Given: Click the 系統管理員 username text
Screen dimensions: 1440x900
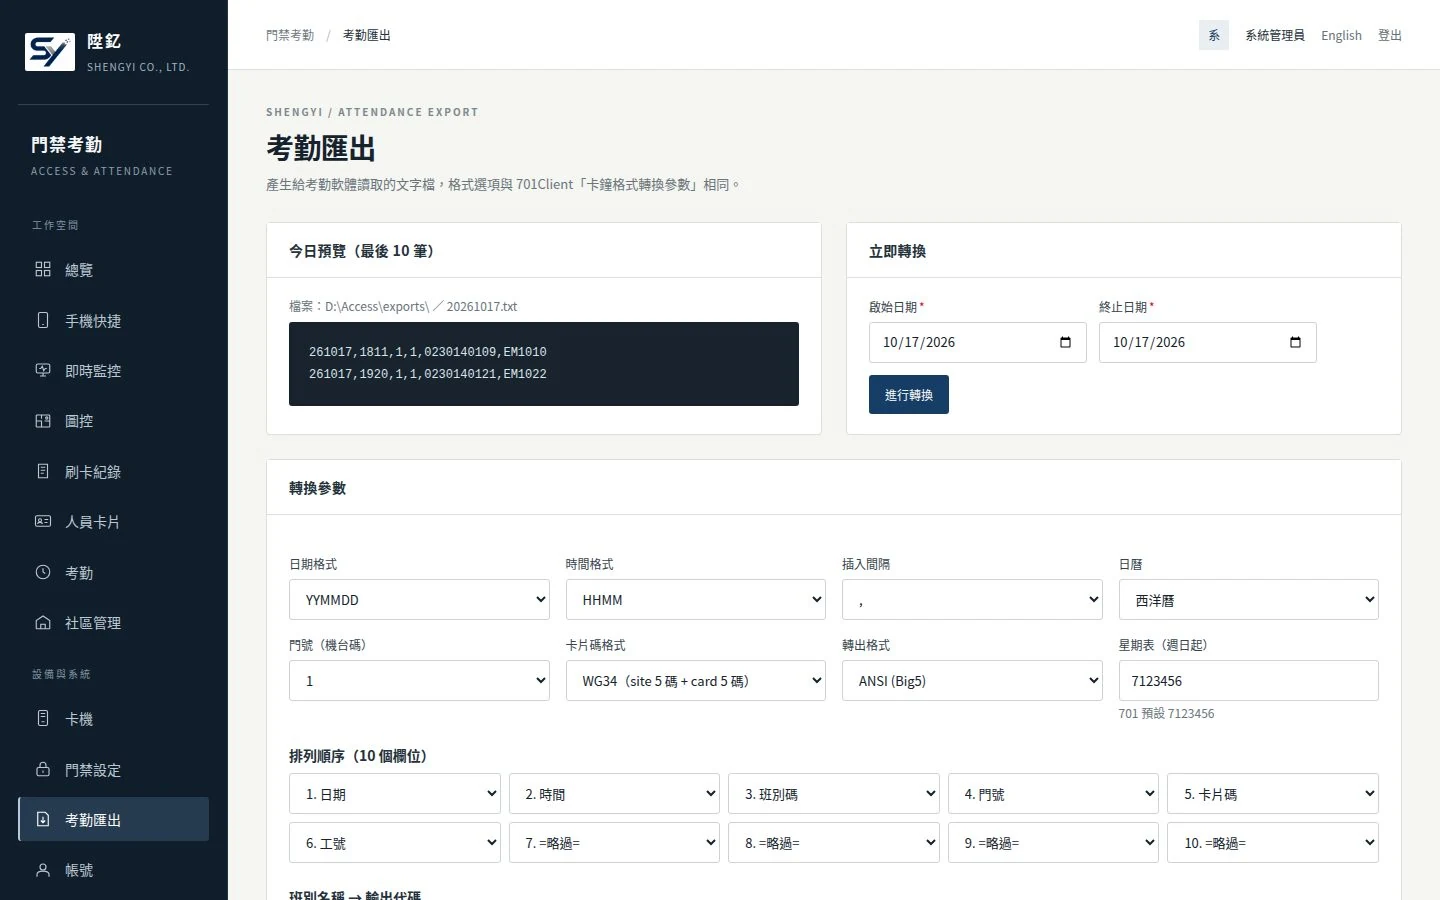Looking at the screenshot, I should point(1275,35).
